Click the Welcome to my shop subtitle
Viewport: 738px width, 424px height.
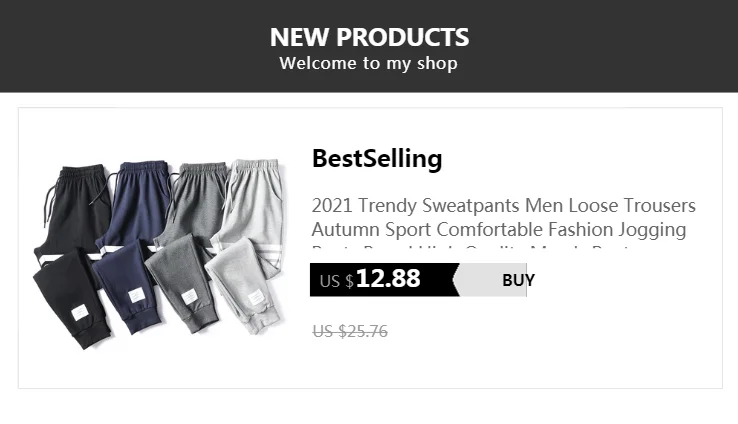coord(368,63)
